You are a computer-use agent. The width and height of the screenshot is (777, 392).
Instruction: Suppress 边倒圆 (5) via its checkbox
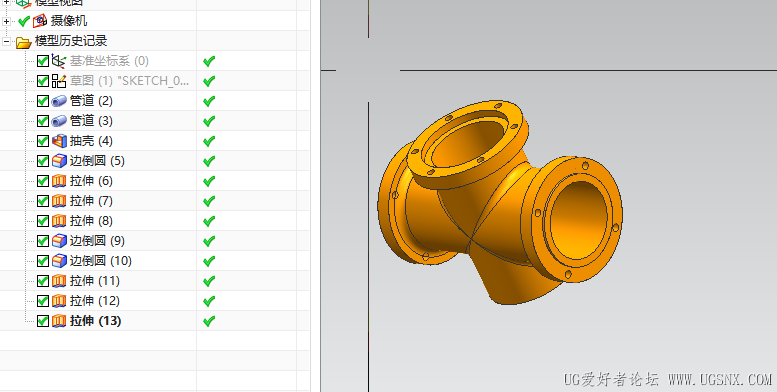[43, 161]
